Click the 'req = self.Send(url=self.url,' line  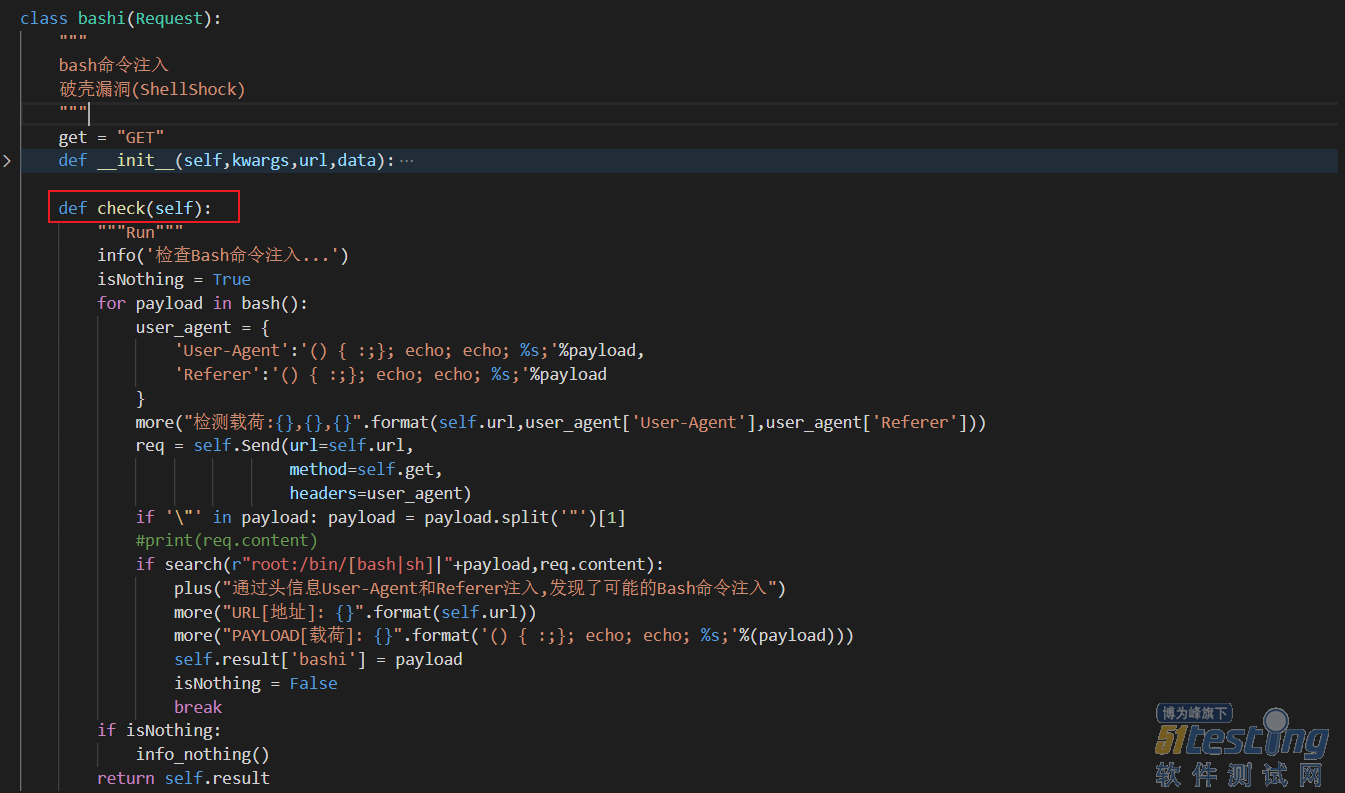pos(275,446)
